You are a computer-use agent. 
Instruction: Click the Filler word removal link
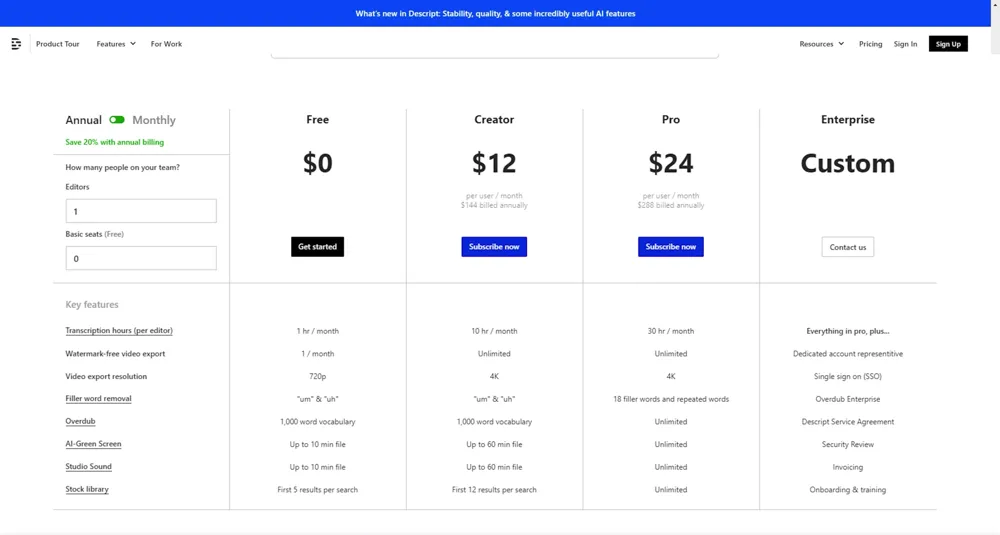click(98, 399)
